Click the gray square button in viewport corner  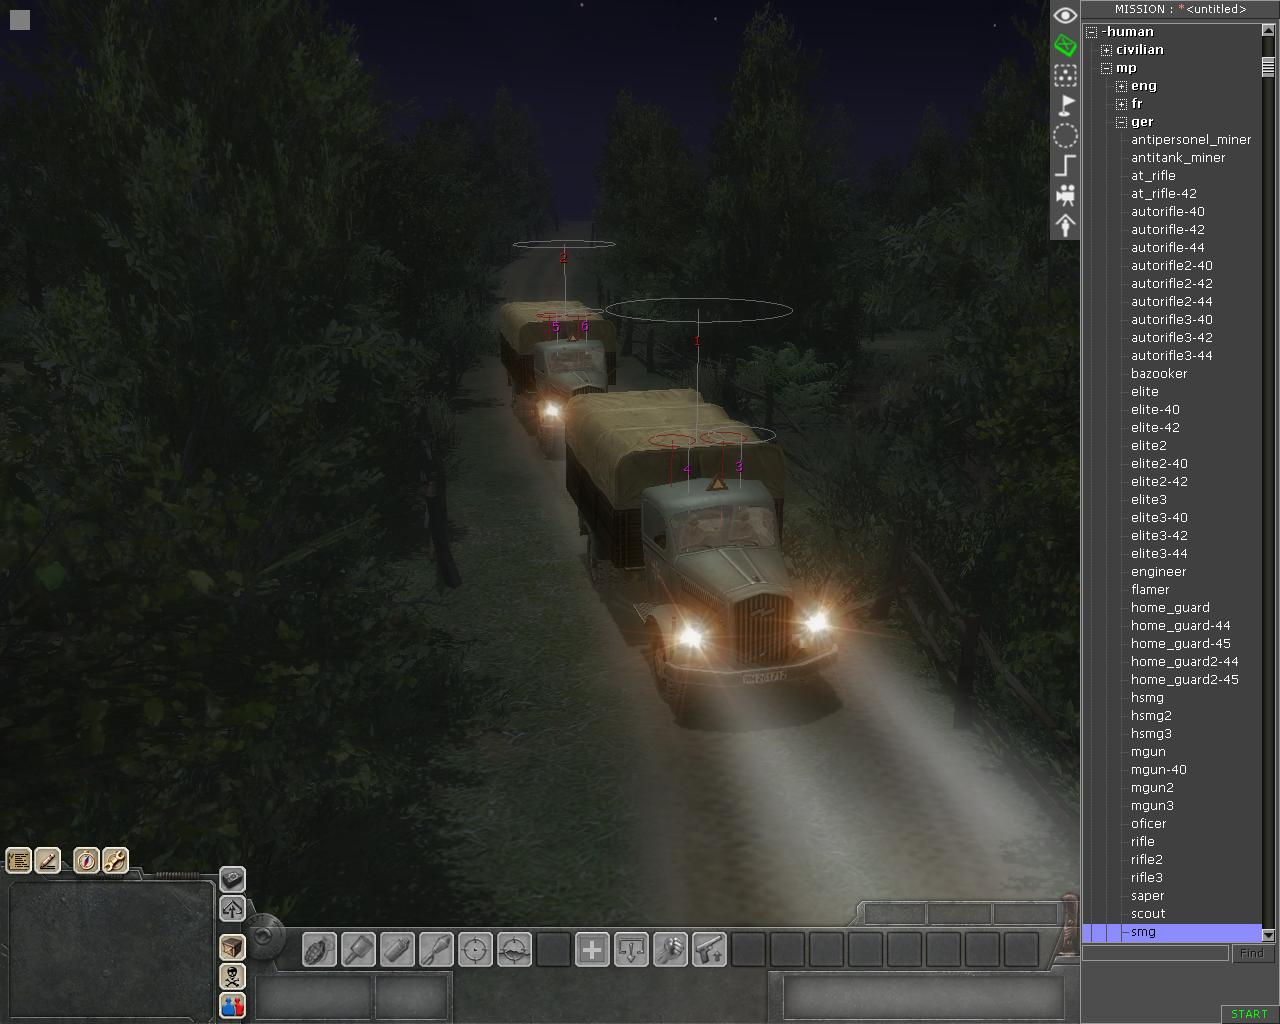[x=20, y=19]
